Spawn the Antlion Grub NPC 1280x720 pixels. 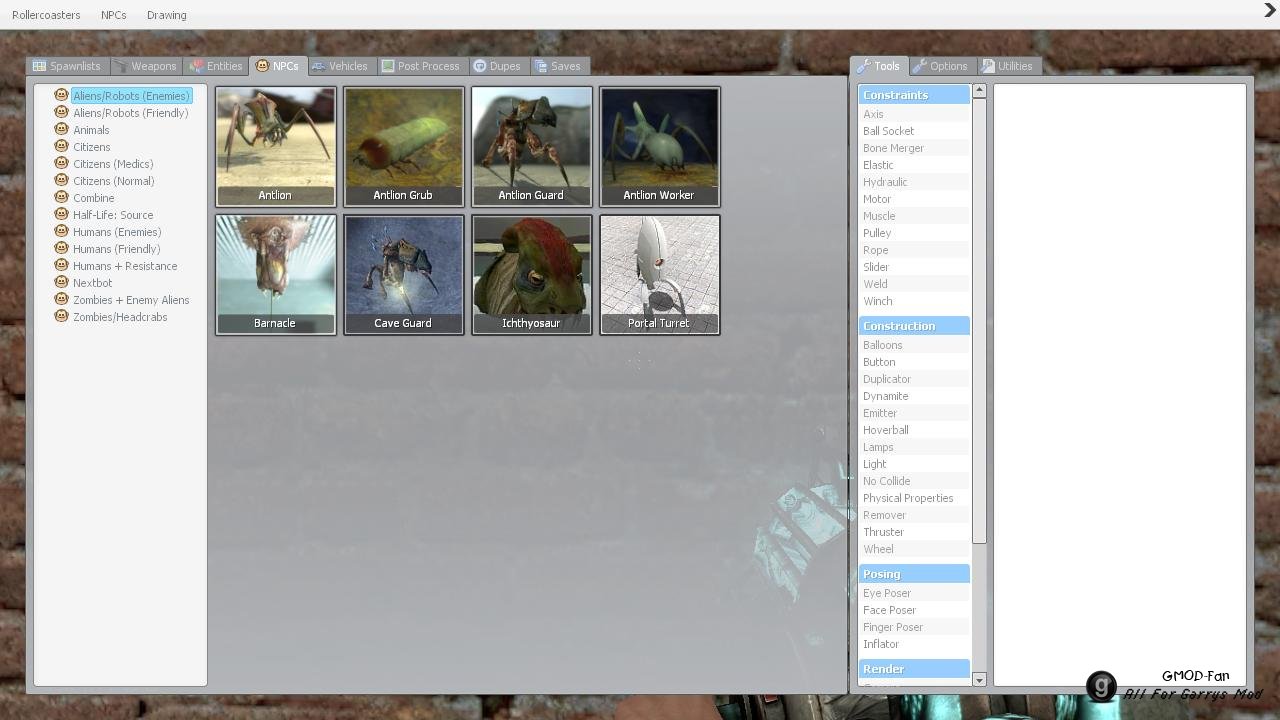tap(403, 147)
